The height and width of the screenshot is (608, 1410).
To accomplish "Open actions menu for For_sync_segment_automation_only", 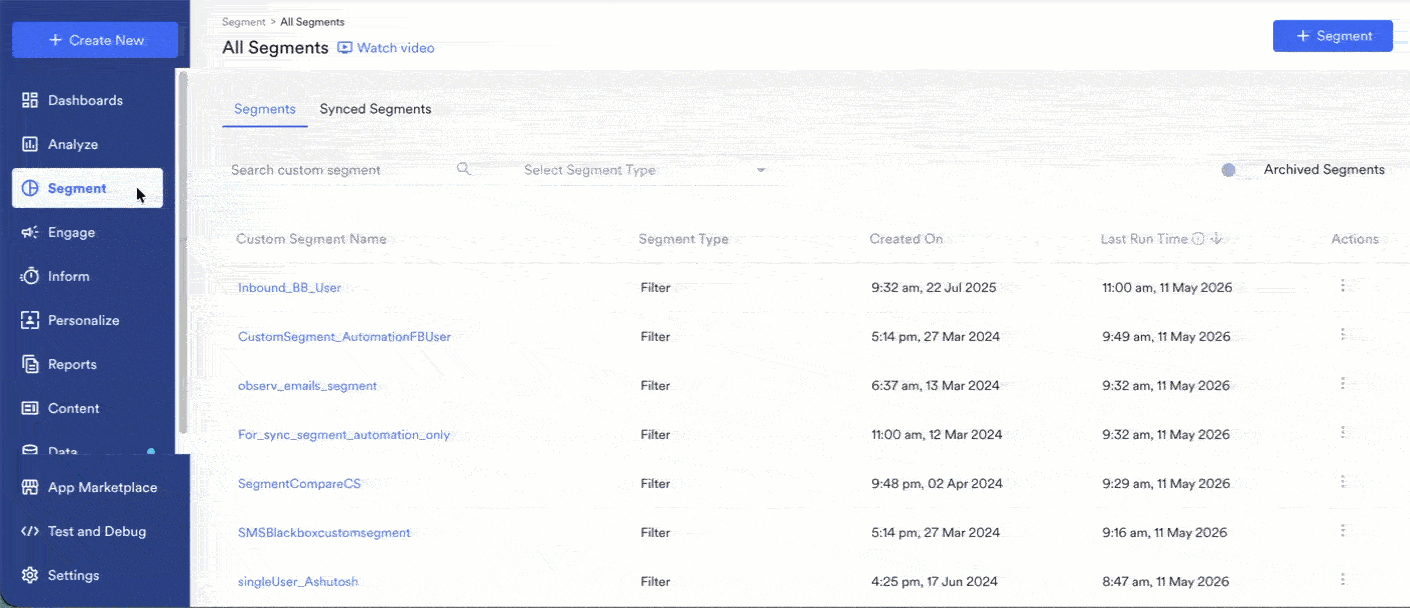I will coord(1342,433).
